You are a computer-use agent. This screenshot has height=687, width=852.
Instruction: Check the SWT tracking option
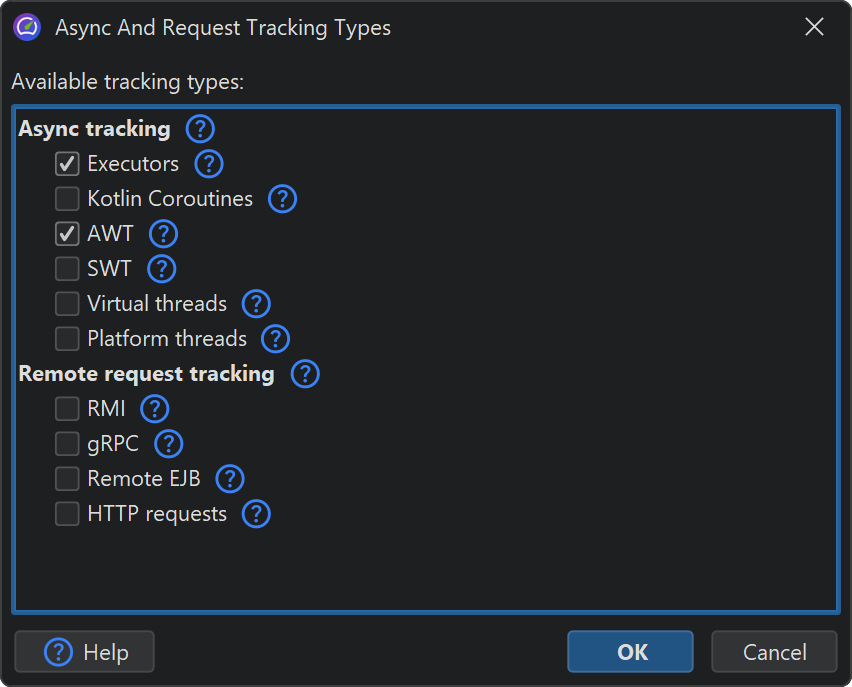point(67,269)
